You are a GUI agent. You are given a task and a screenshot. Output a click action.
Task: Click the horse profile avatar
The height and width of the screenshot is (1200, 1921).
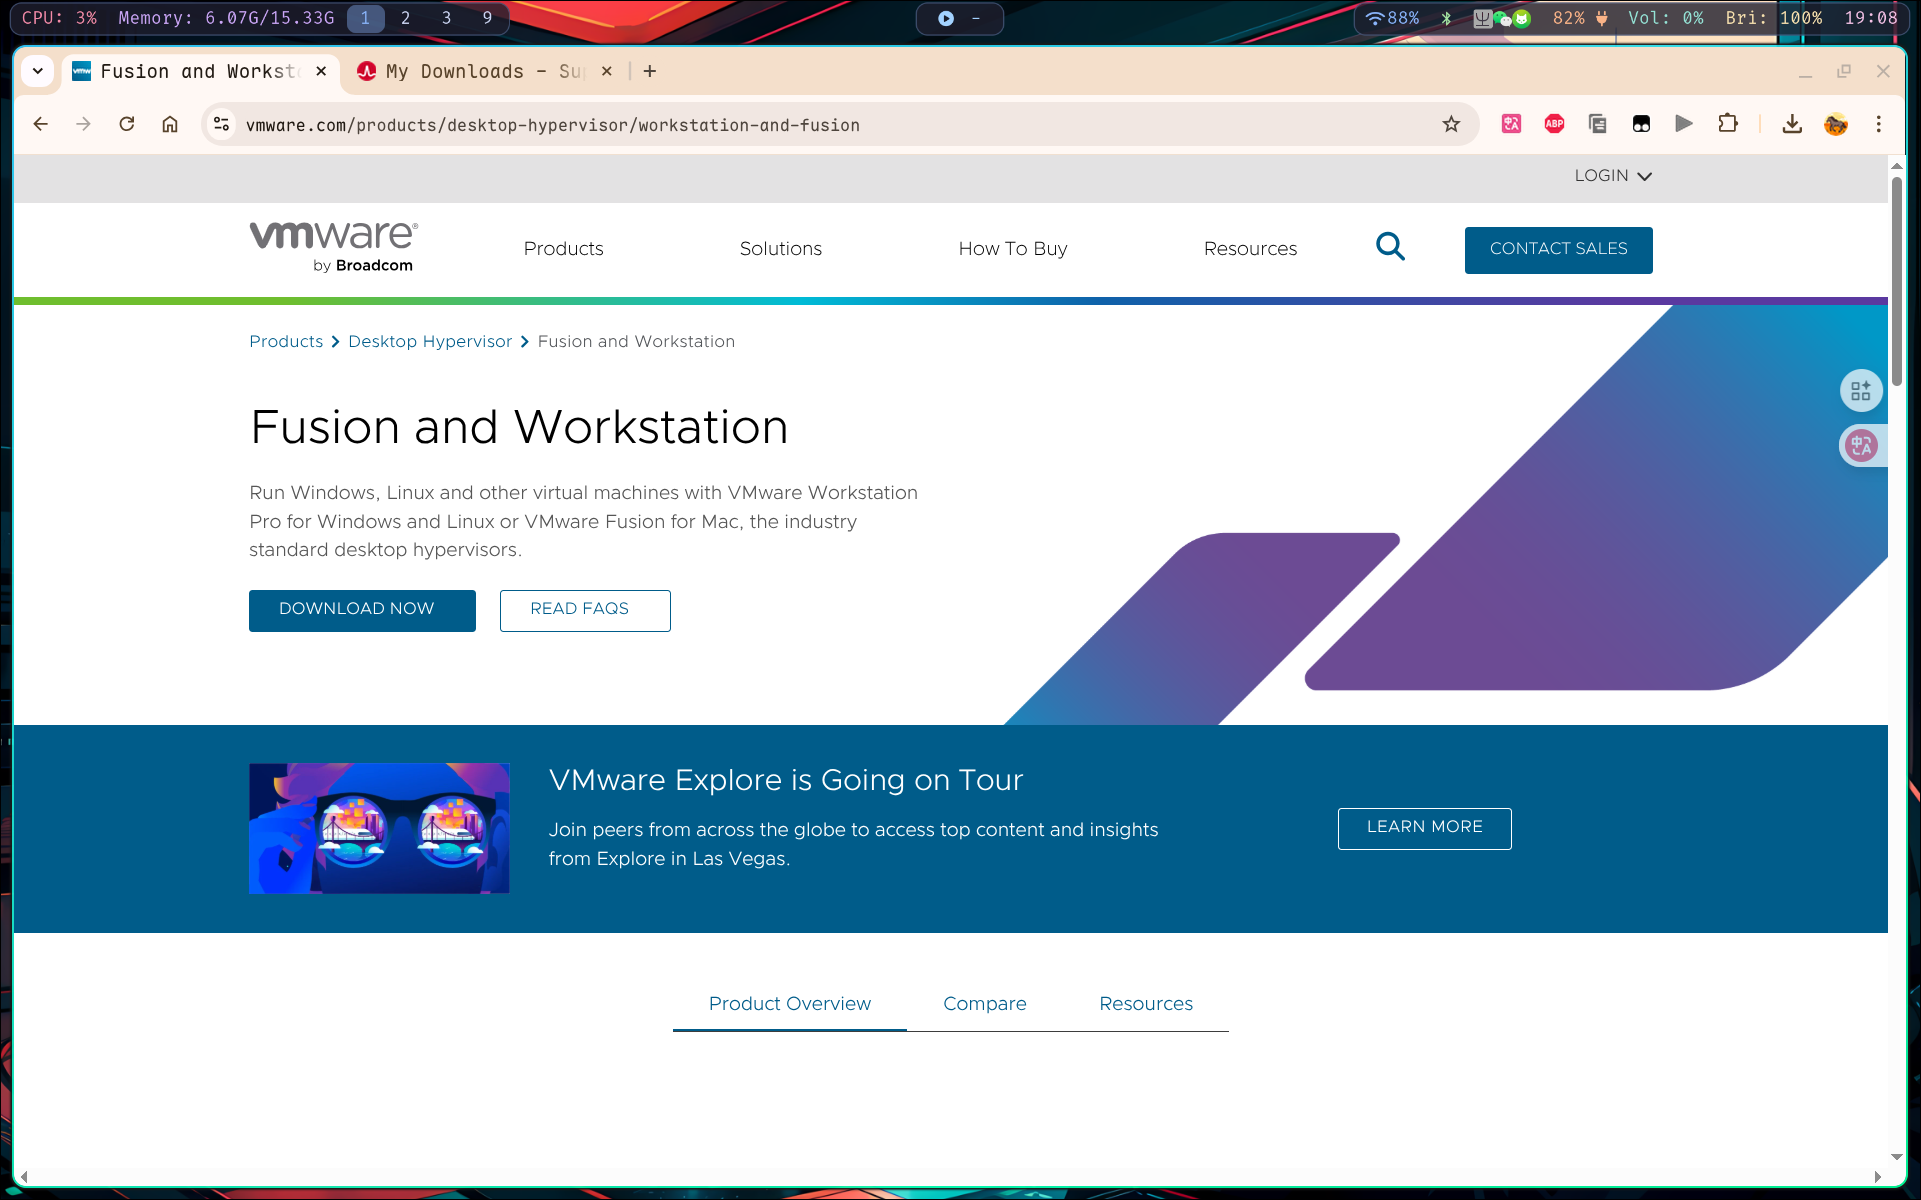1837,124
